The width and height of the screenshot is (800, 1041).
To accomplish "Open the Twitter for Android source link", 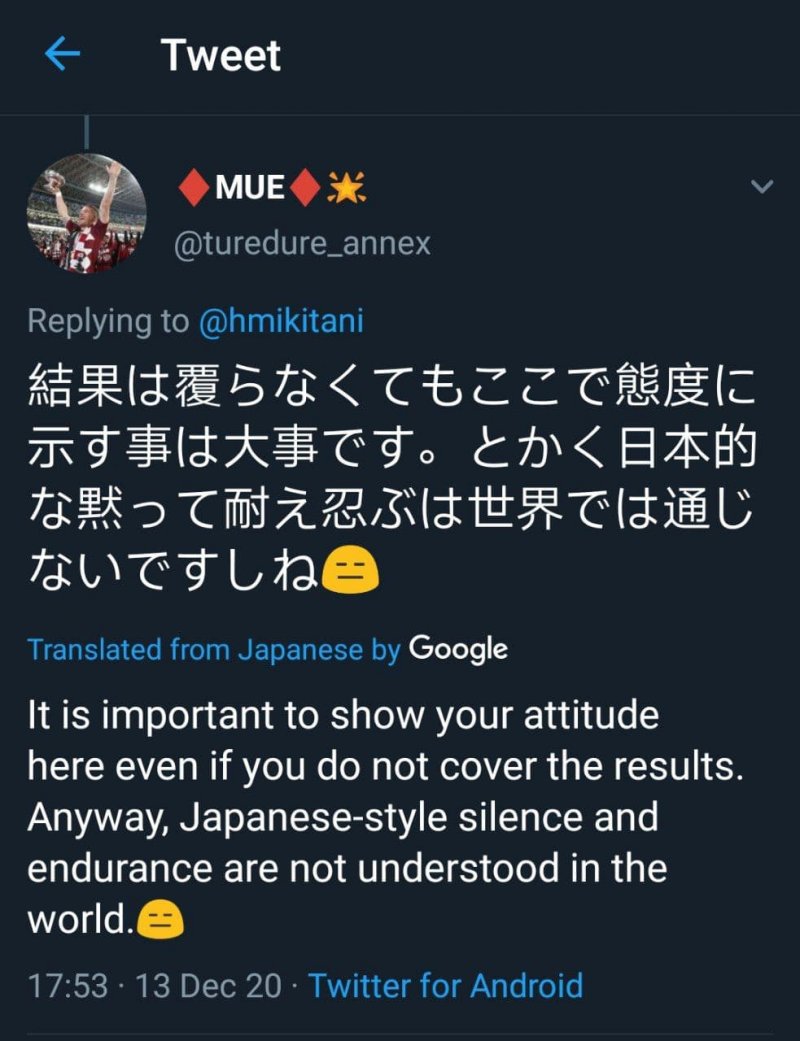I will (x=445, y=986).
